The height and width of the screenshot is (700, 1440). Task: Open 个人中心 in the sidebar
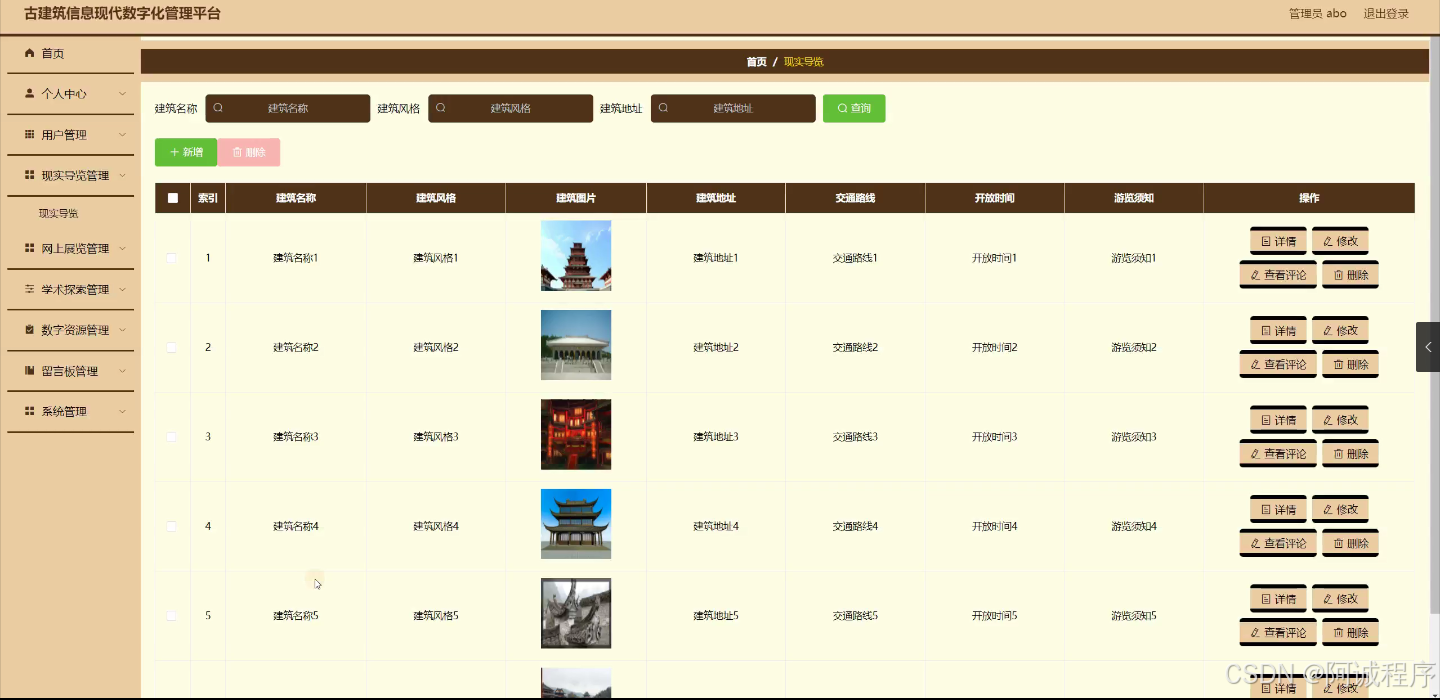point(70,94)
